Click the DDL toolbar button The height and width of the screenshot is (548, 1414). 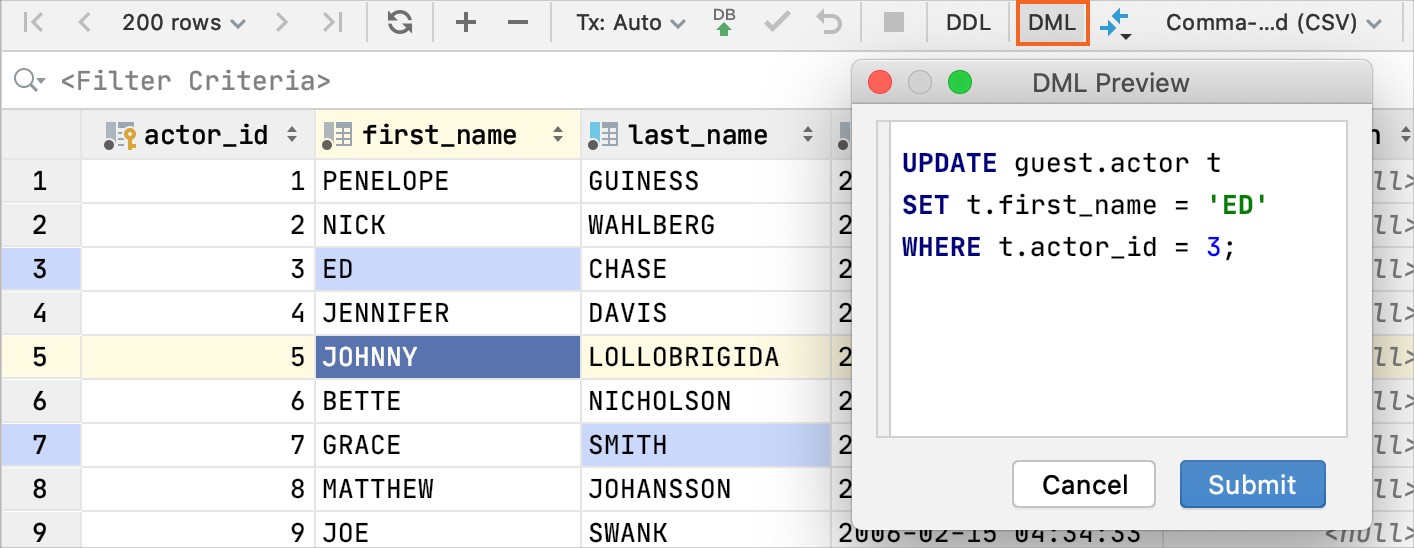[x=968, y=23]
